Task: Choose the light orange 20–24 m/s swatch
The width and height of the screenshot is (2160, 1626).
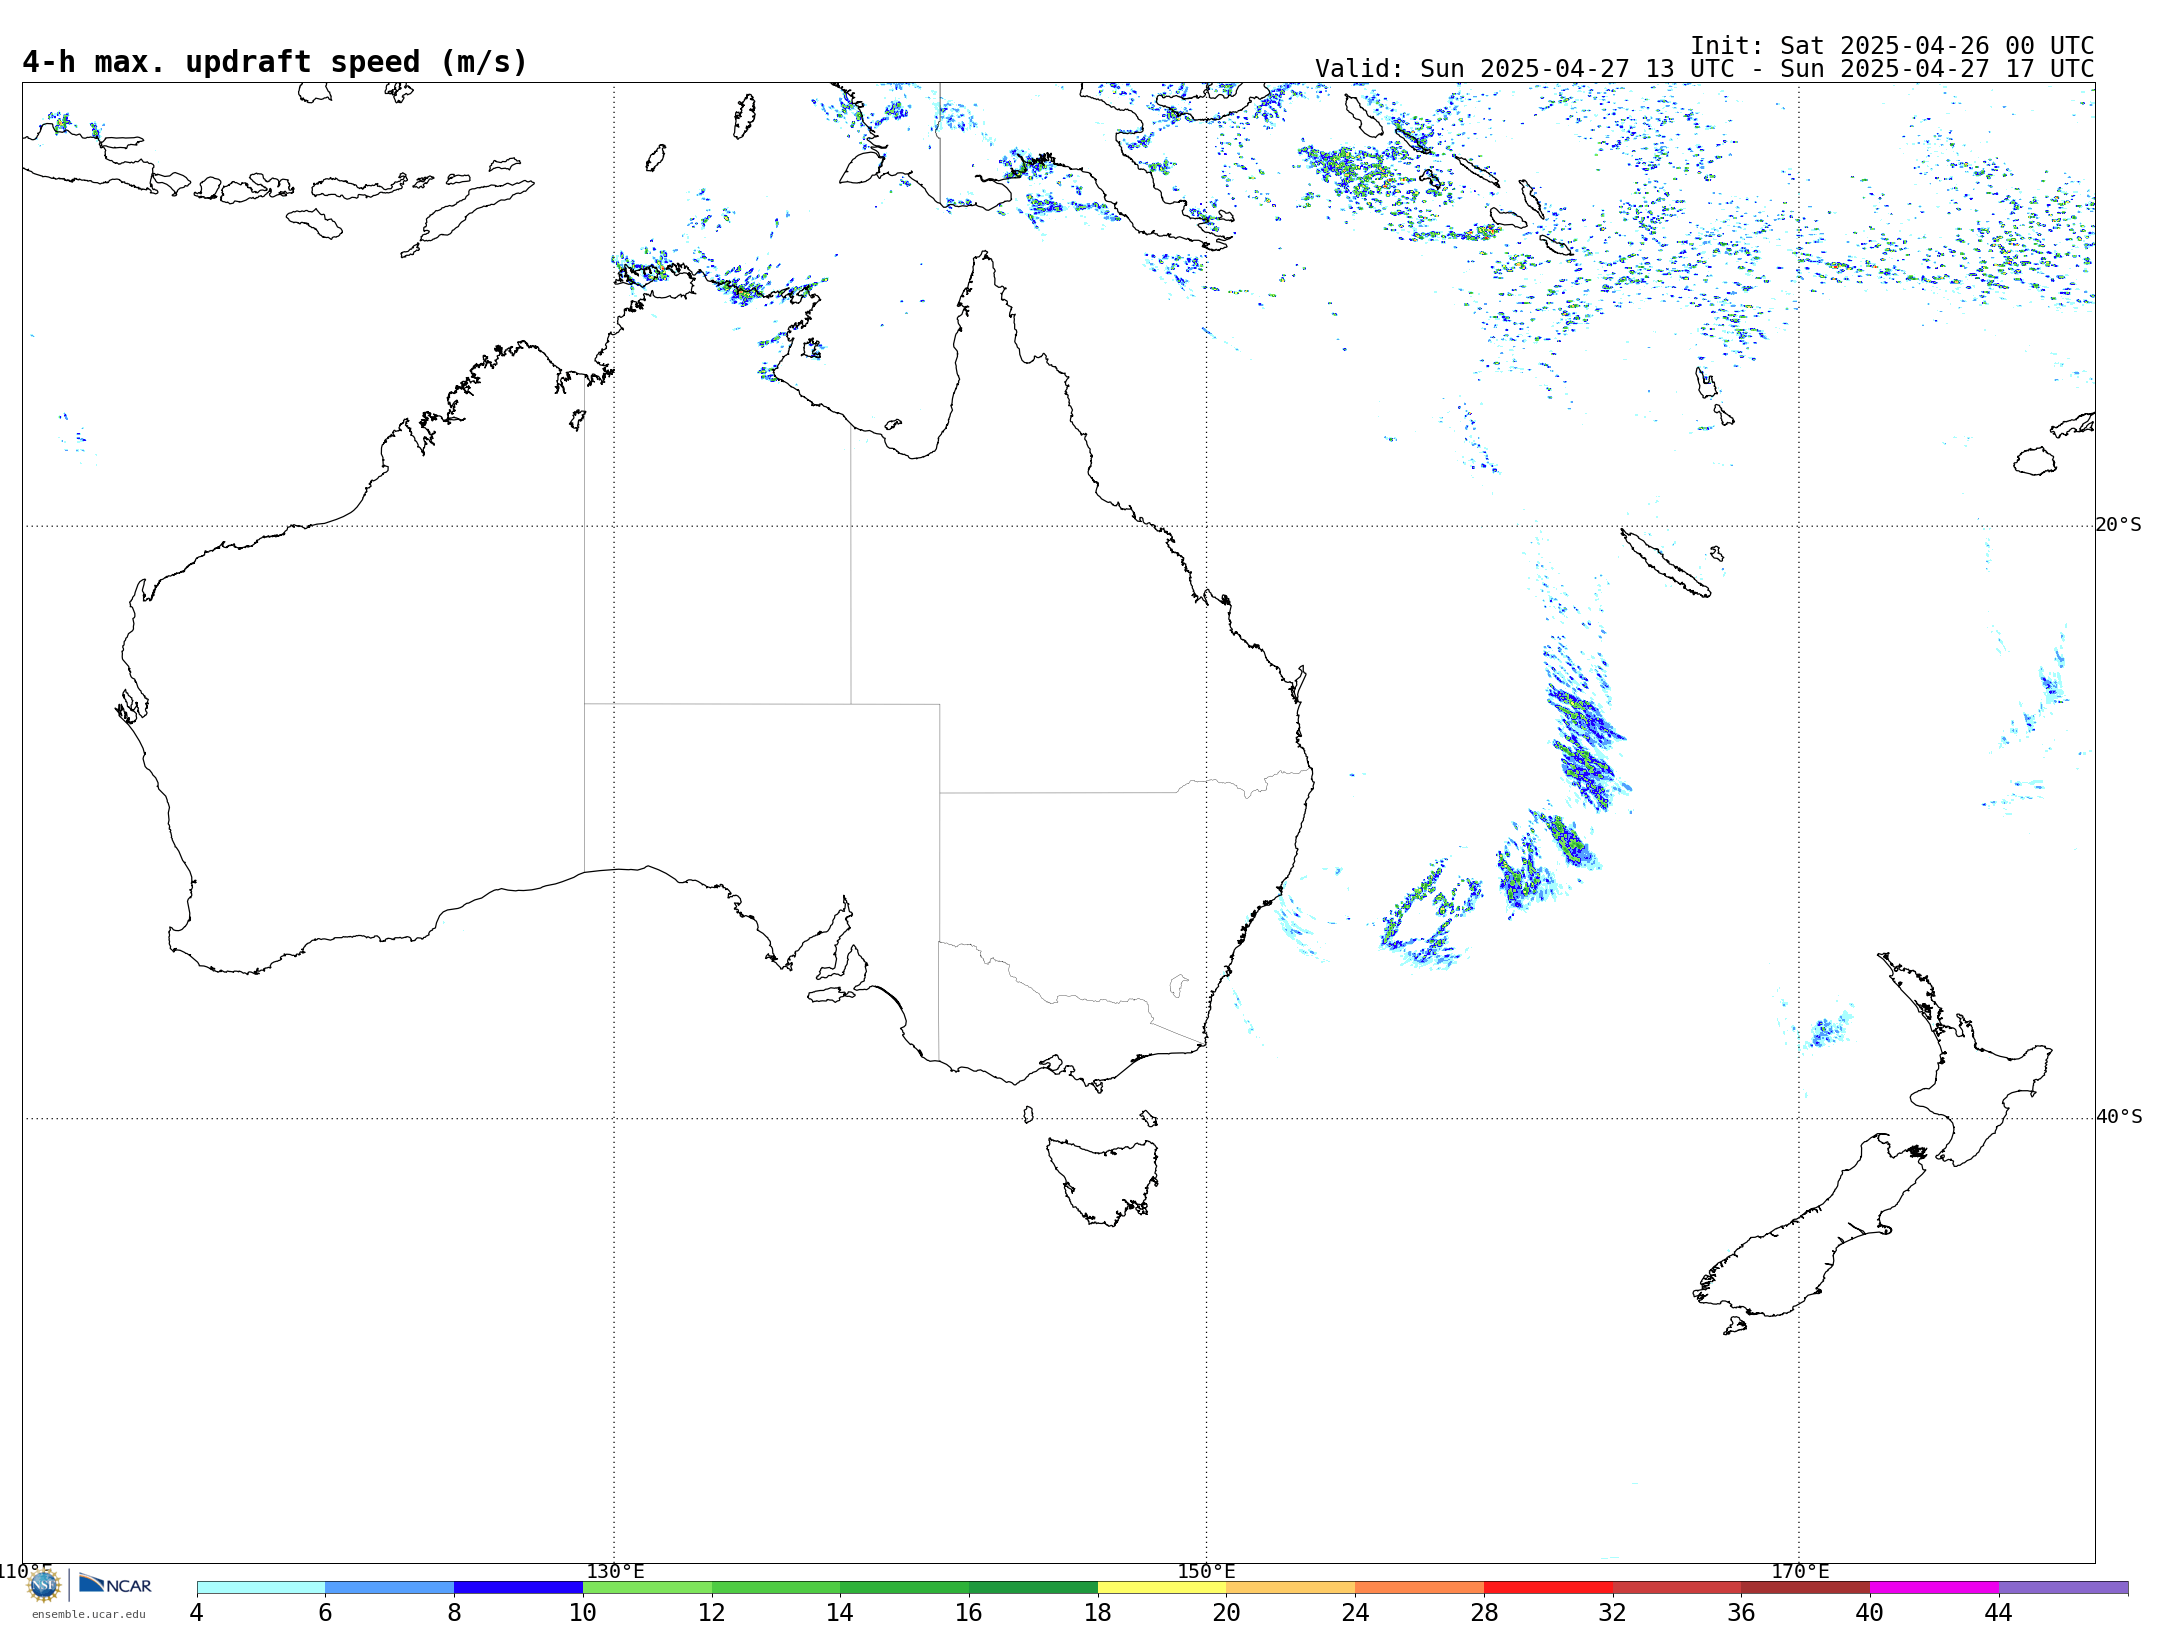Action: 1291,1588
